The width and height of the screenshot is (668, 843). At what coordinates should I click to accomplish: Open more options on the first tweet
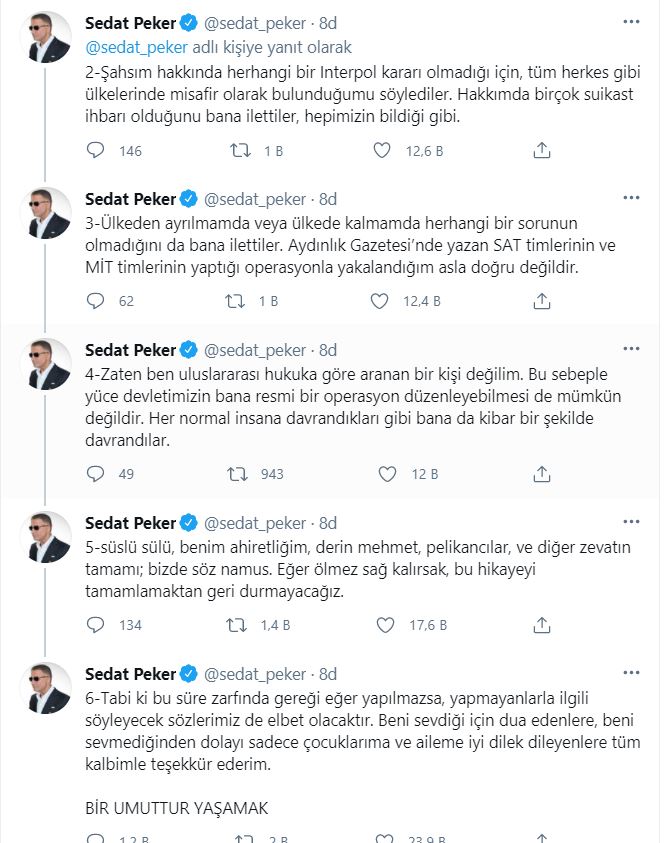point(631,22)
